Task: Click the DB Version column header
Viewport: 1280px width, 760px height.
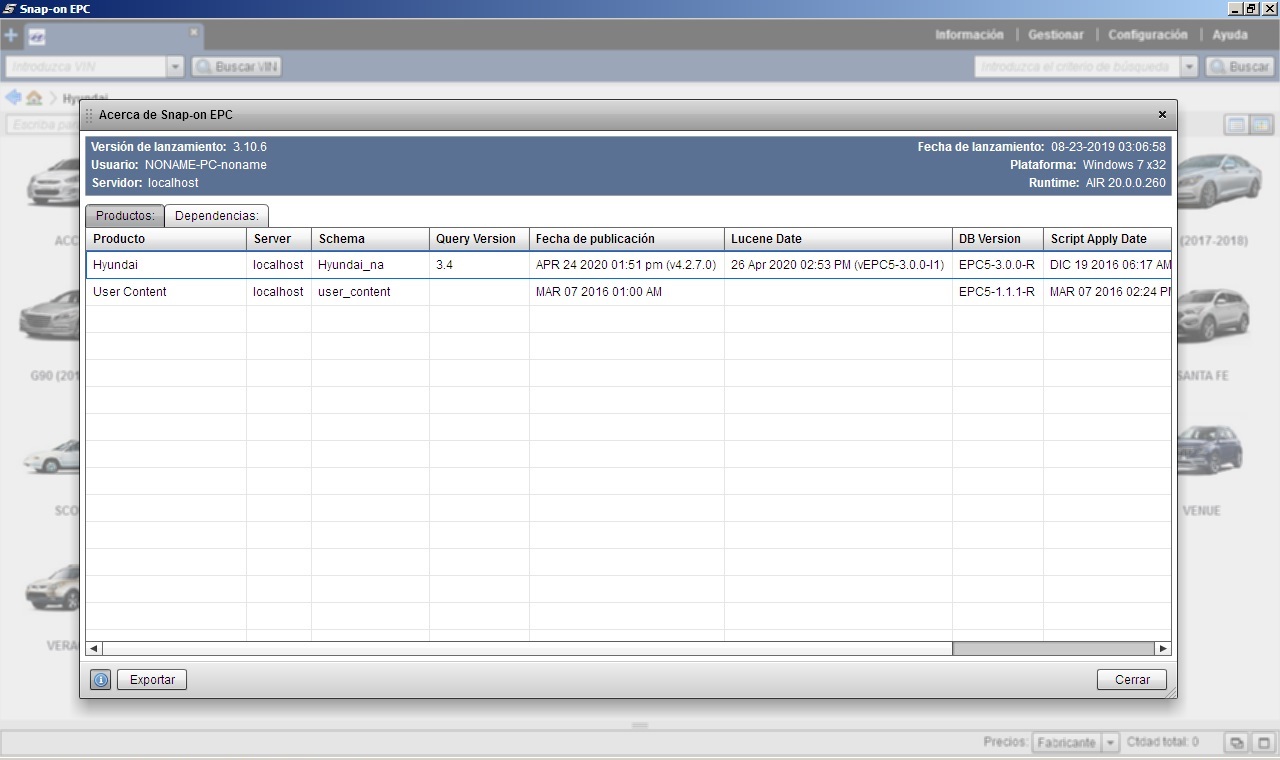Action: click(x=998, y=239)
